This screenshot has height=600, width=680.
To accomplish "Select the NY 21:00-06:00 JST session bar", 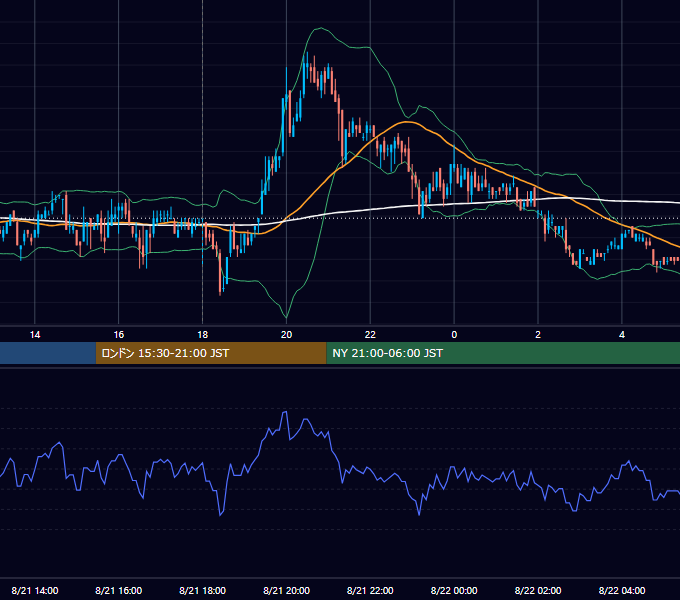I will click(x=503, y=353).
